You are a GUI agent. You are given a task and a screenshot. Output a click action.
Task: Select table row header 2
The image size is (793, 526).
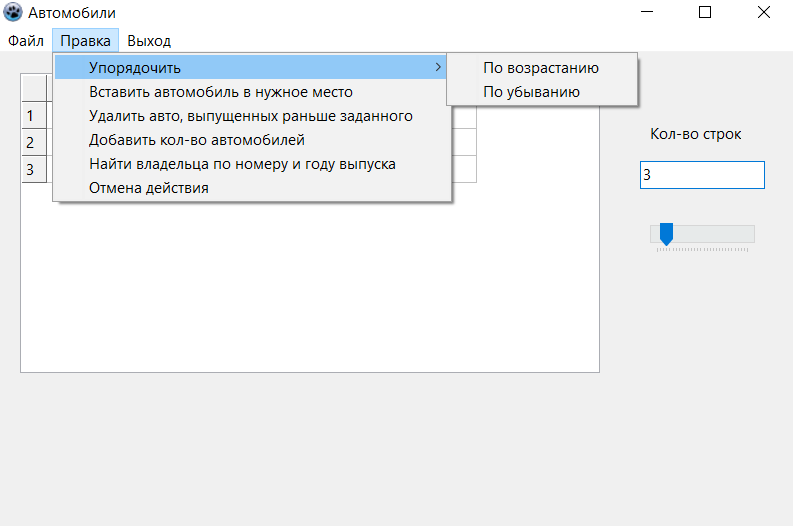pyautogui.click(x=34, y=142)
